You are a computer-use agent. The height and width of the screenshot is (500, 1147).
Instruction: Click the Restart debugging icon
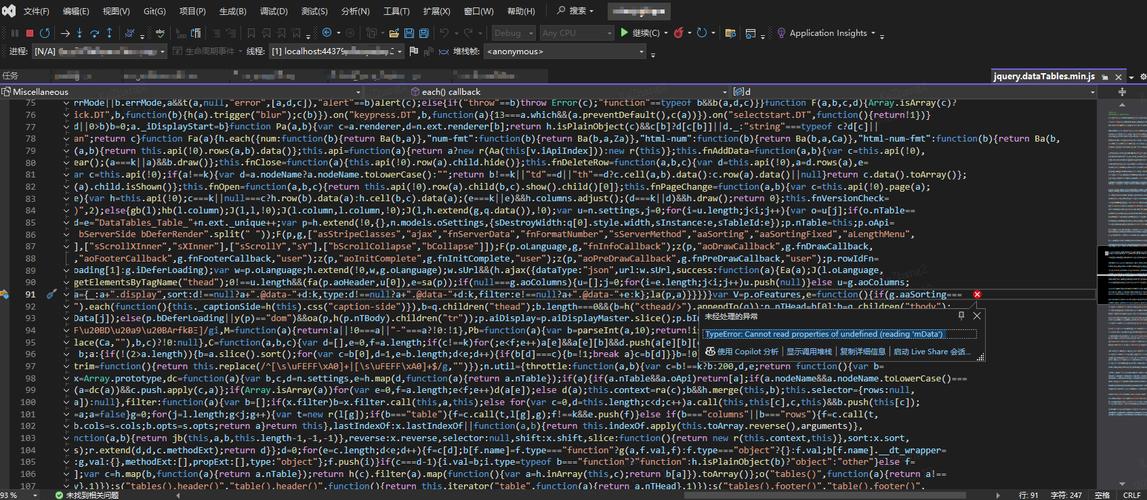pos(45,33)
